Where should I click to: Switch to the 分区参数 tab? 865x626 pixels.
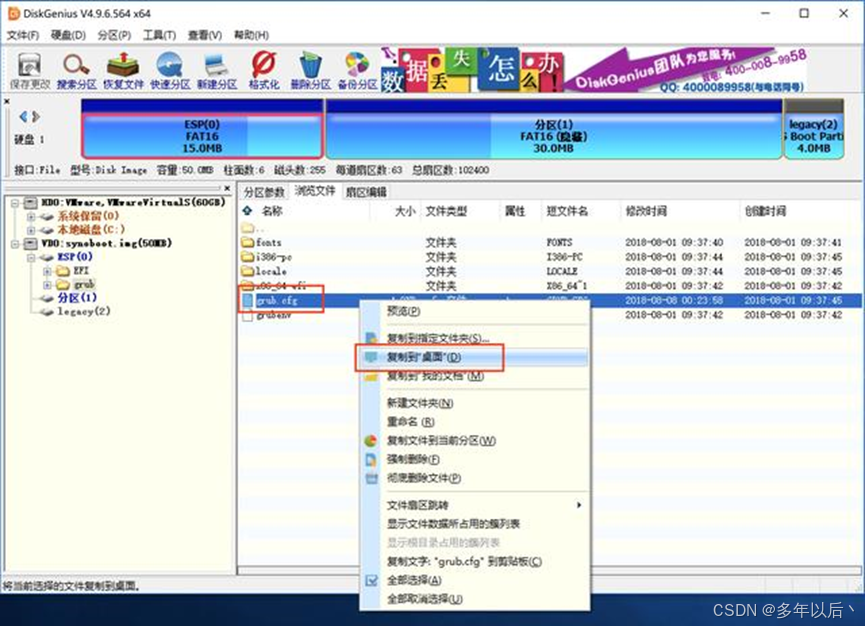pos(265,192)
